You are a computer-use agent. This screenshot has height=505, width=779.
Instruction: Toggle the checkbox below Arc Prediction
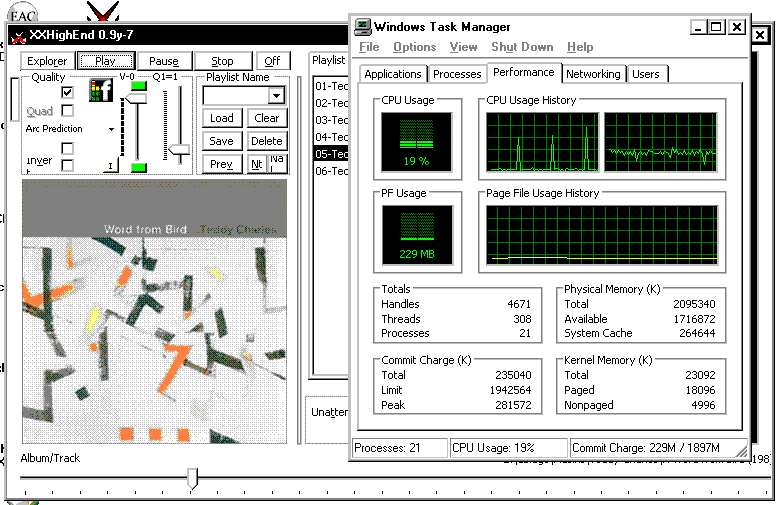67,148
